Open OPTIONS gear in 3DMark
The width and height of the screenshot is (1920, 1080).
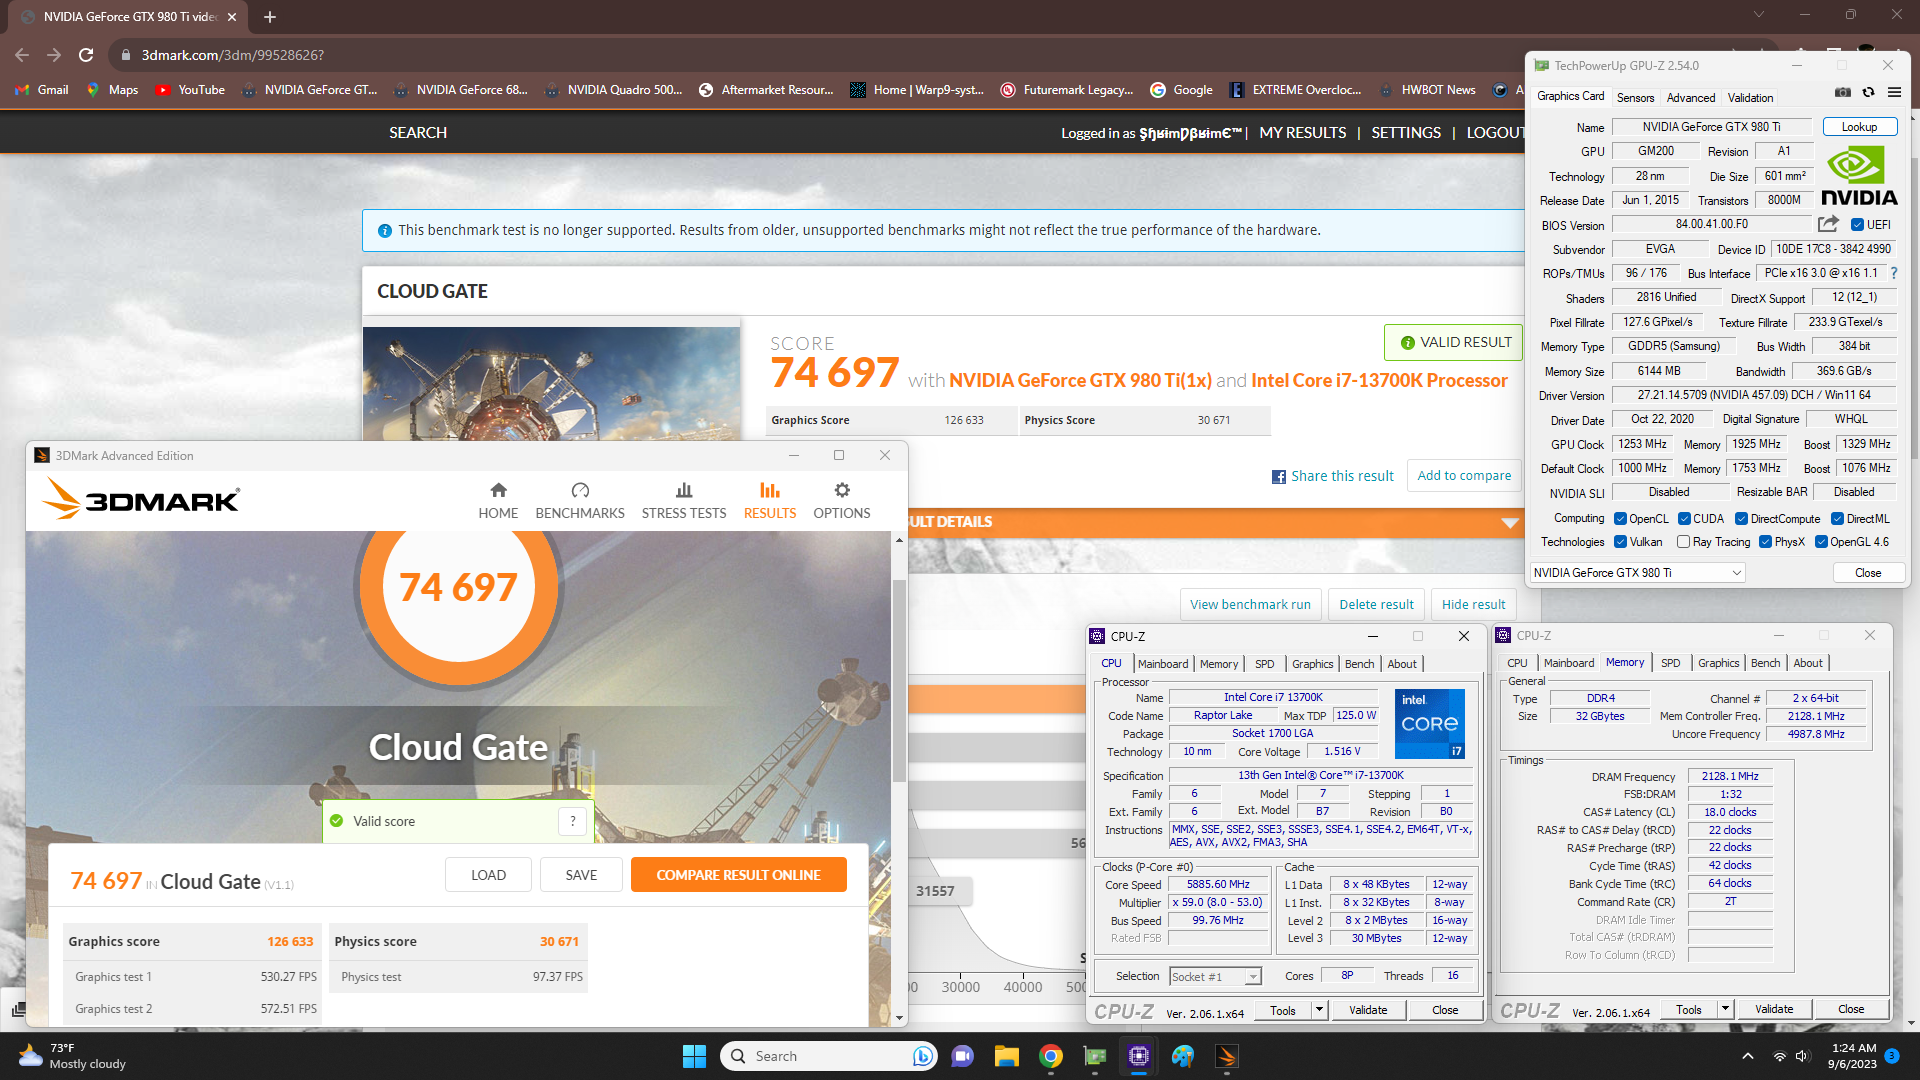click(842, 500)
